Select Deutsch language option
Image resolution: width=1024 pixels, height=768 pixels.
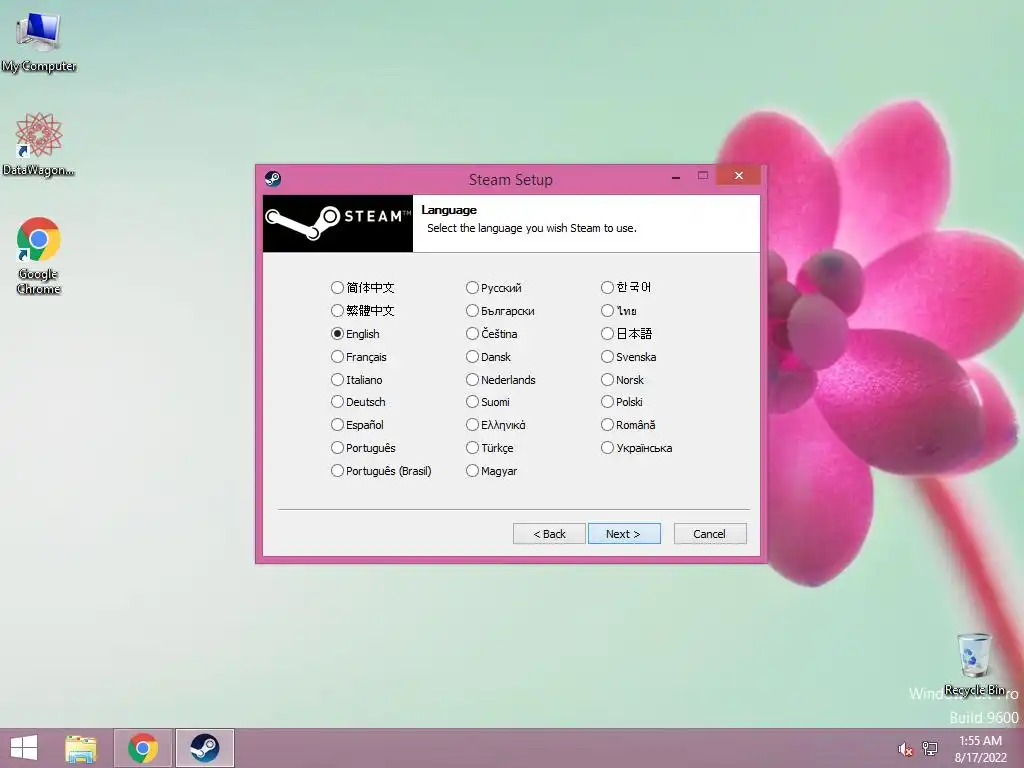[358, 402]
